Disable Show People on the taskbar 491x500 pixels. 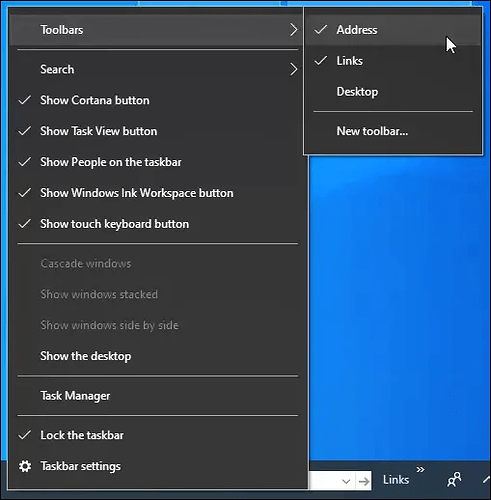click(x=157, y=162)
